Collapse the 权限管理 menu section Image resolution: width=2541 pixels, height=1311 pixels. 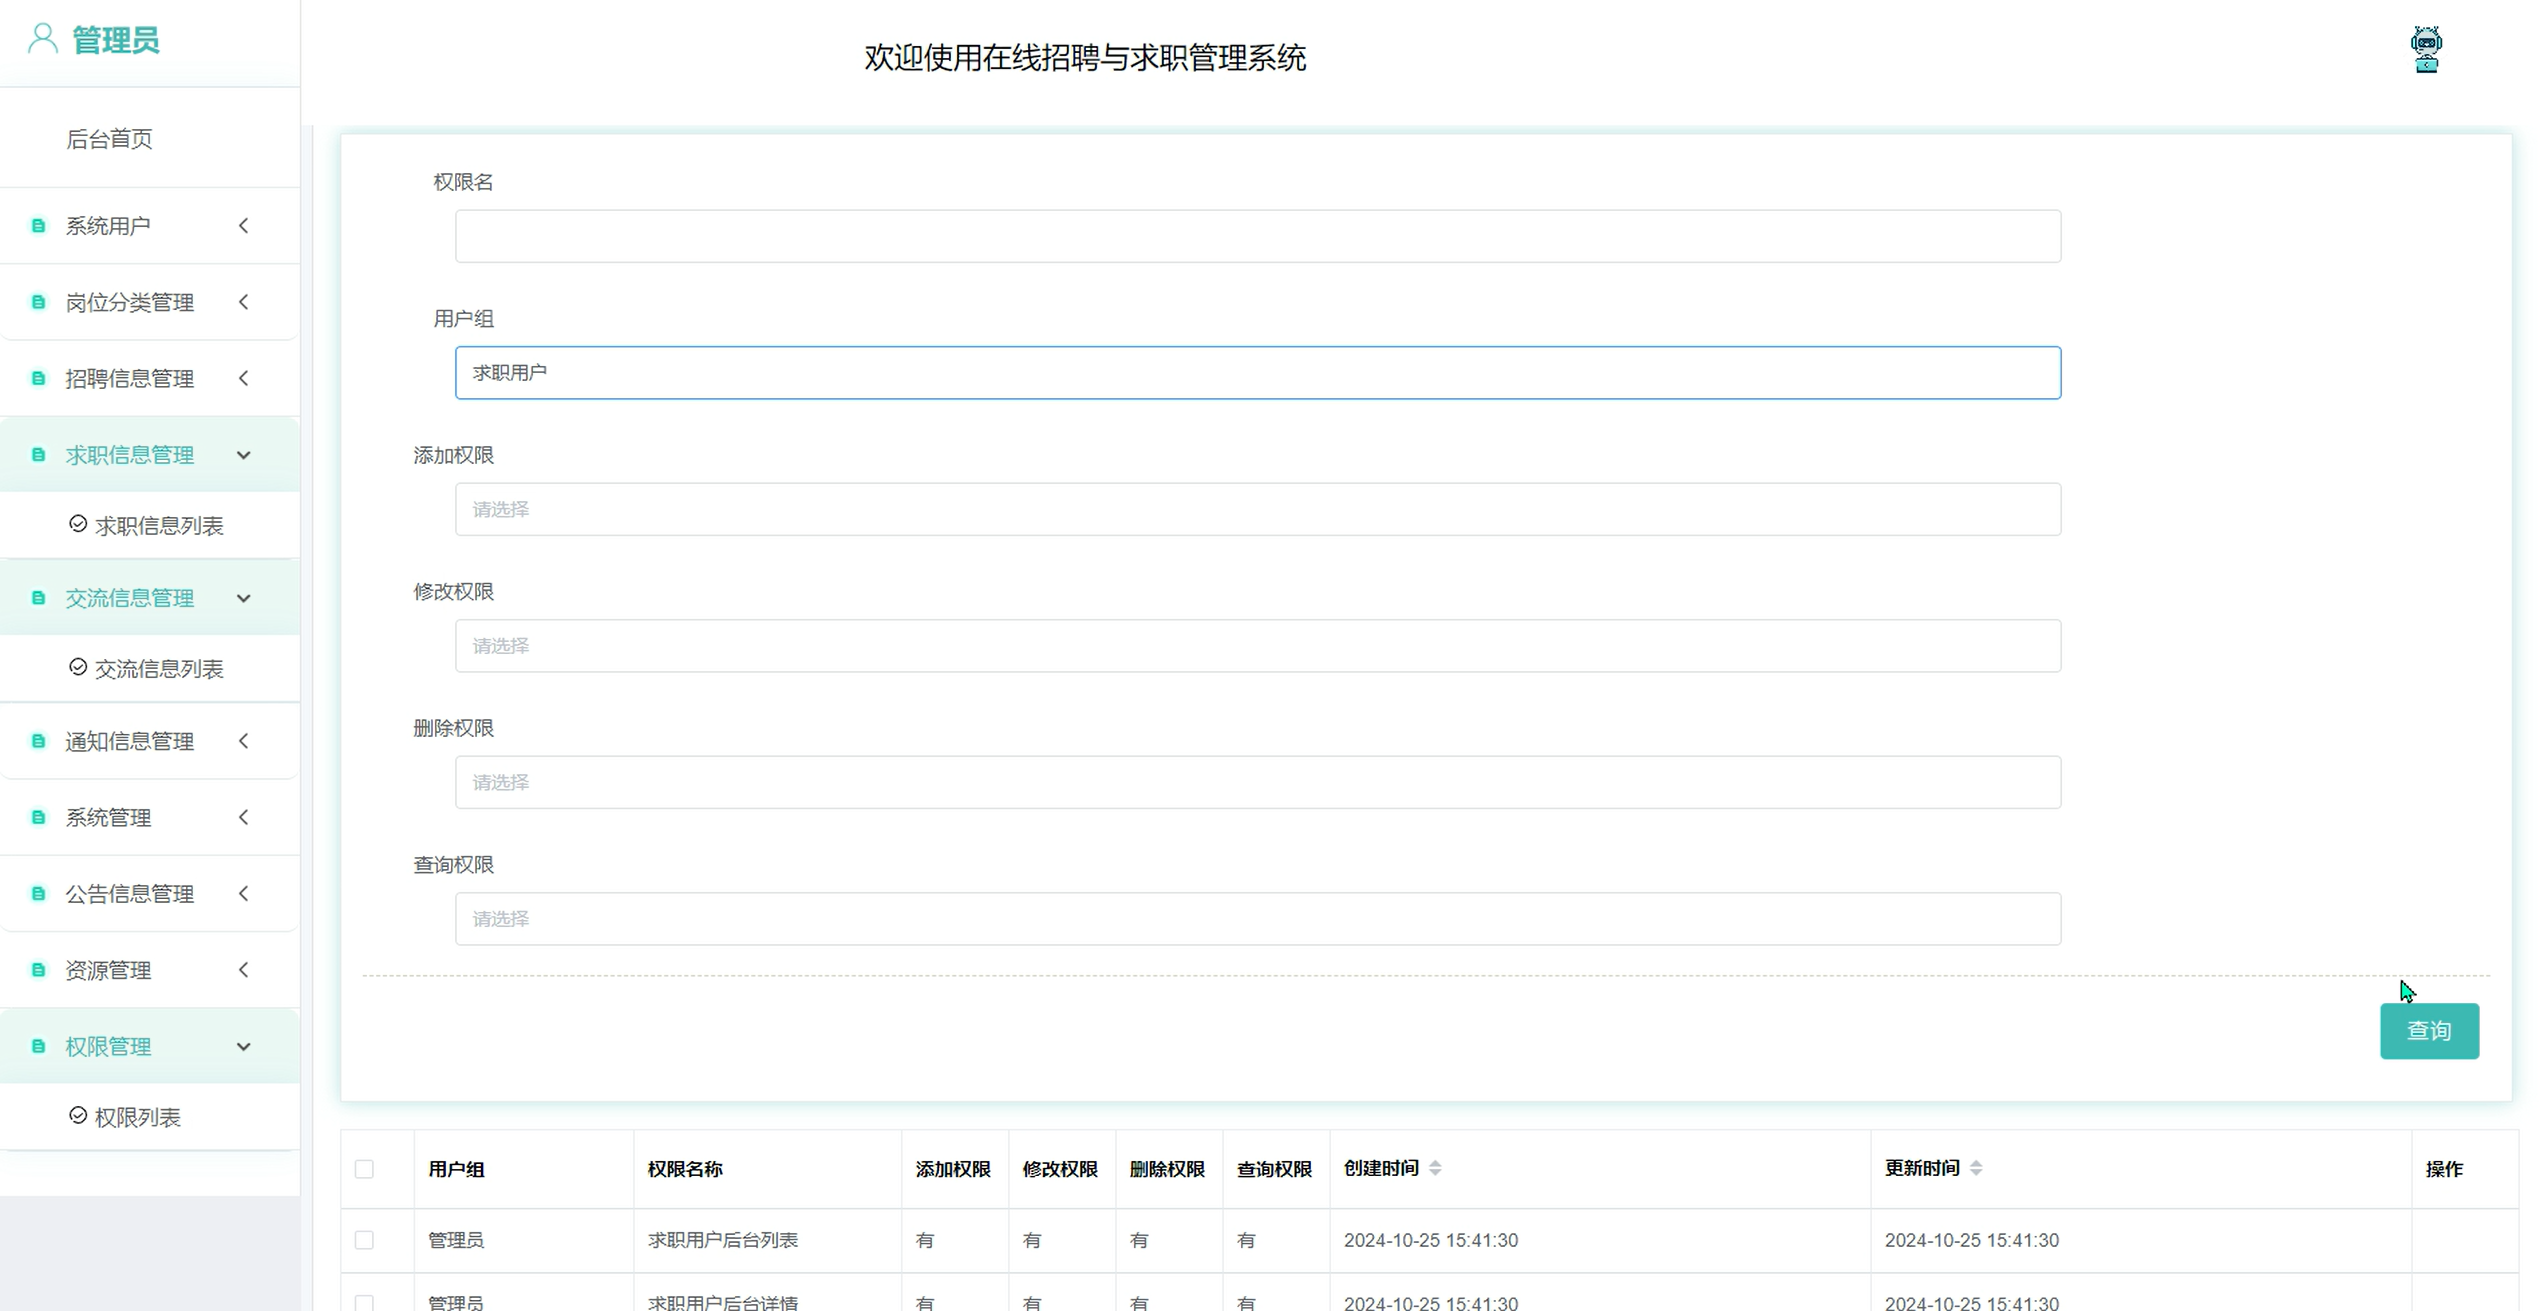coord(244,1047)
